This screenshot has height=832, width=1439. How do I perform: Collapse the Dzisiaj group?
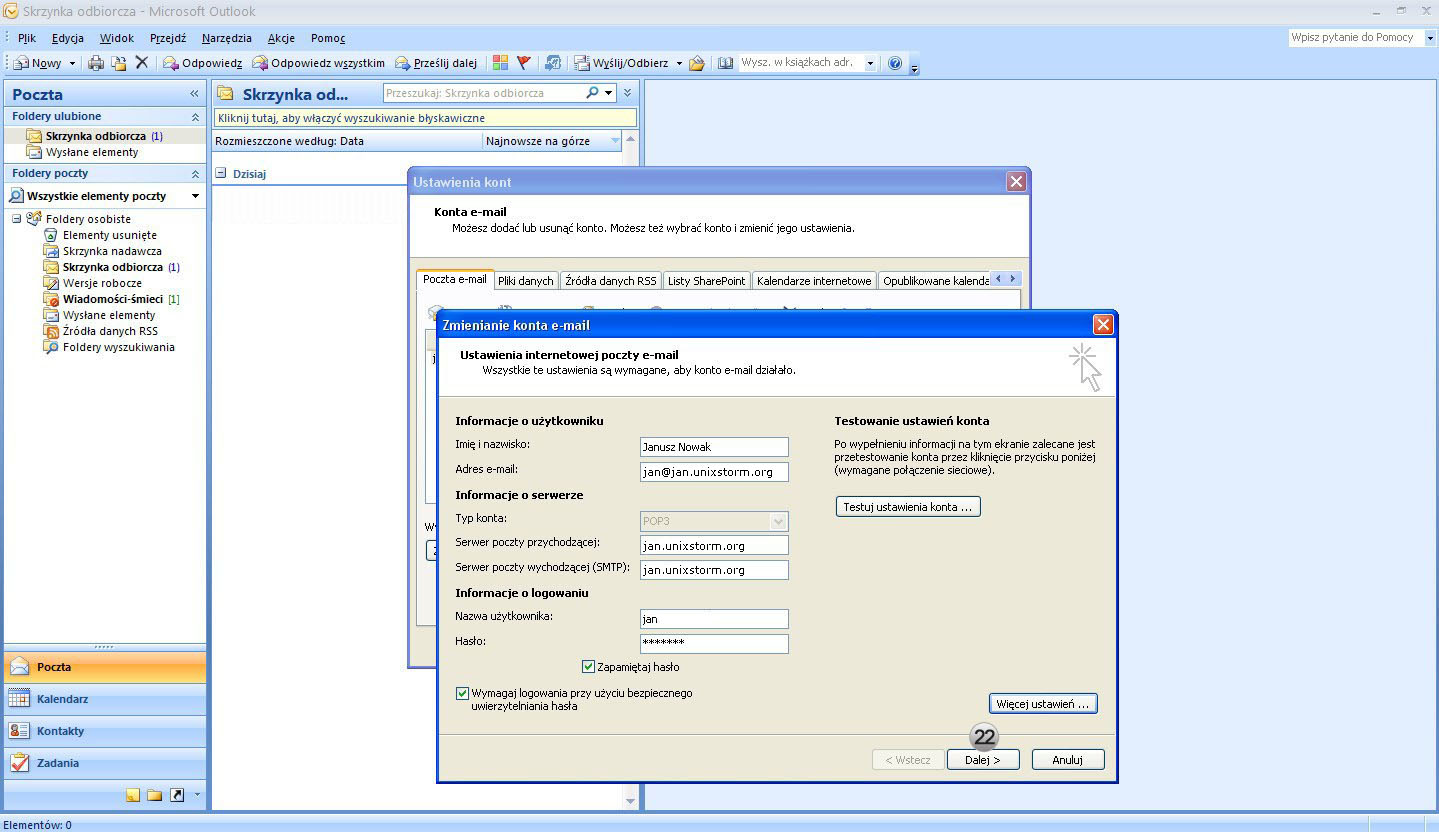coord(221,173)
